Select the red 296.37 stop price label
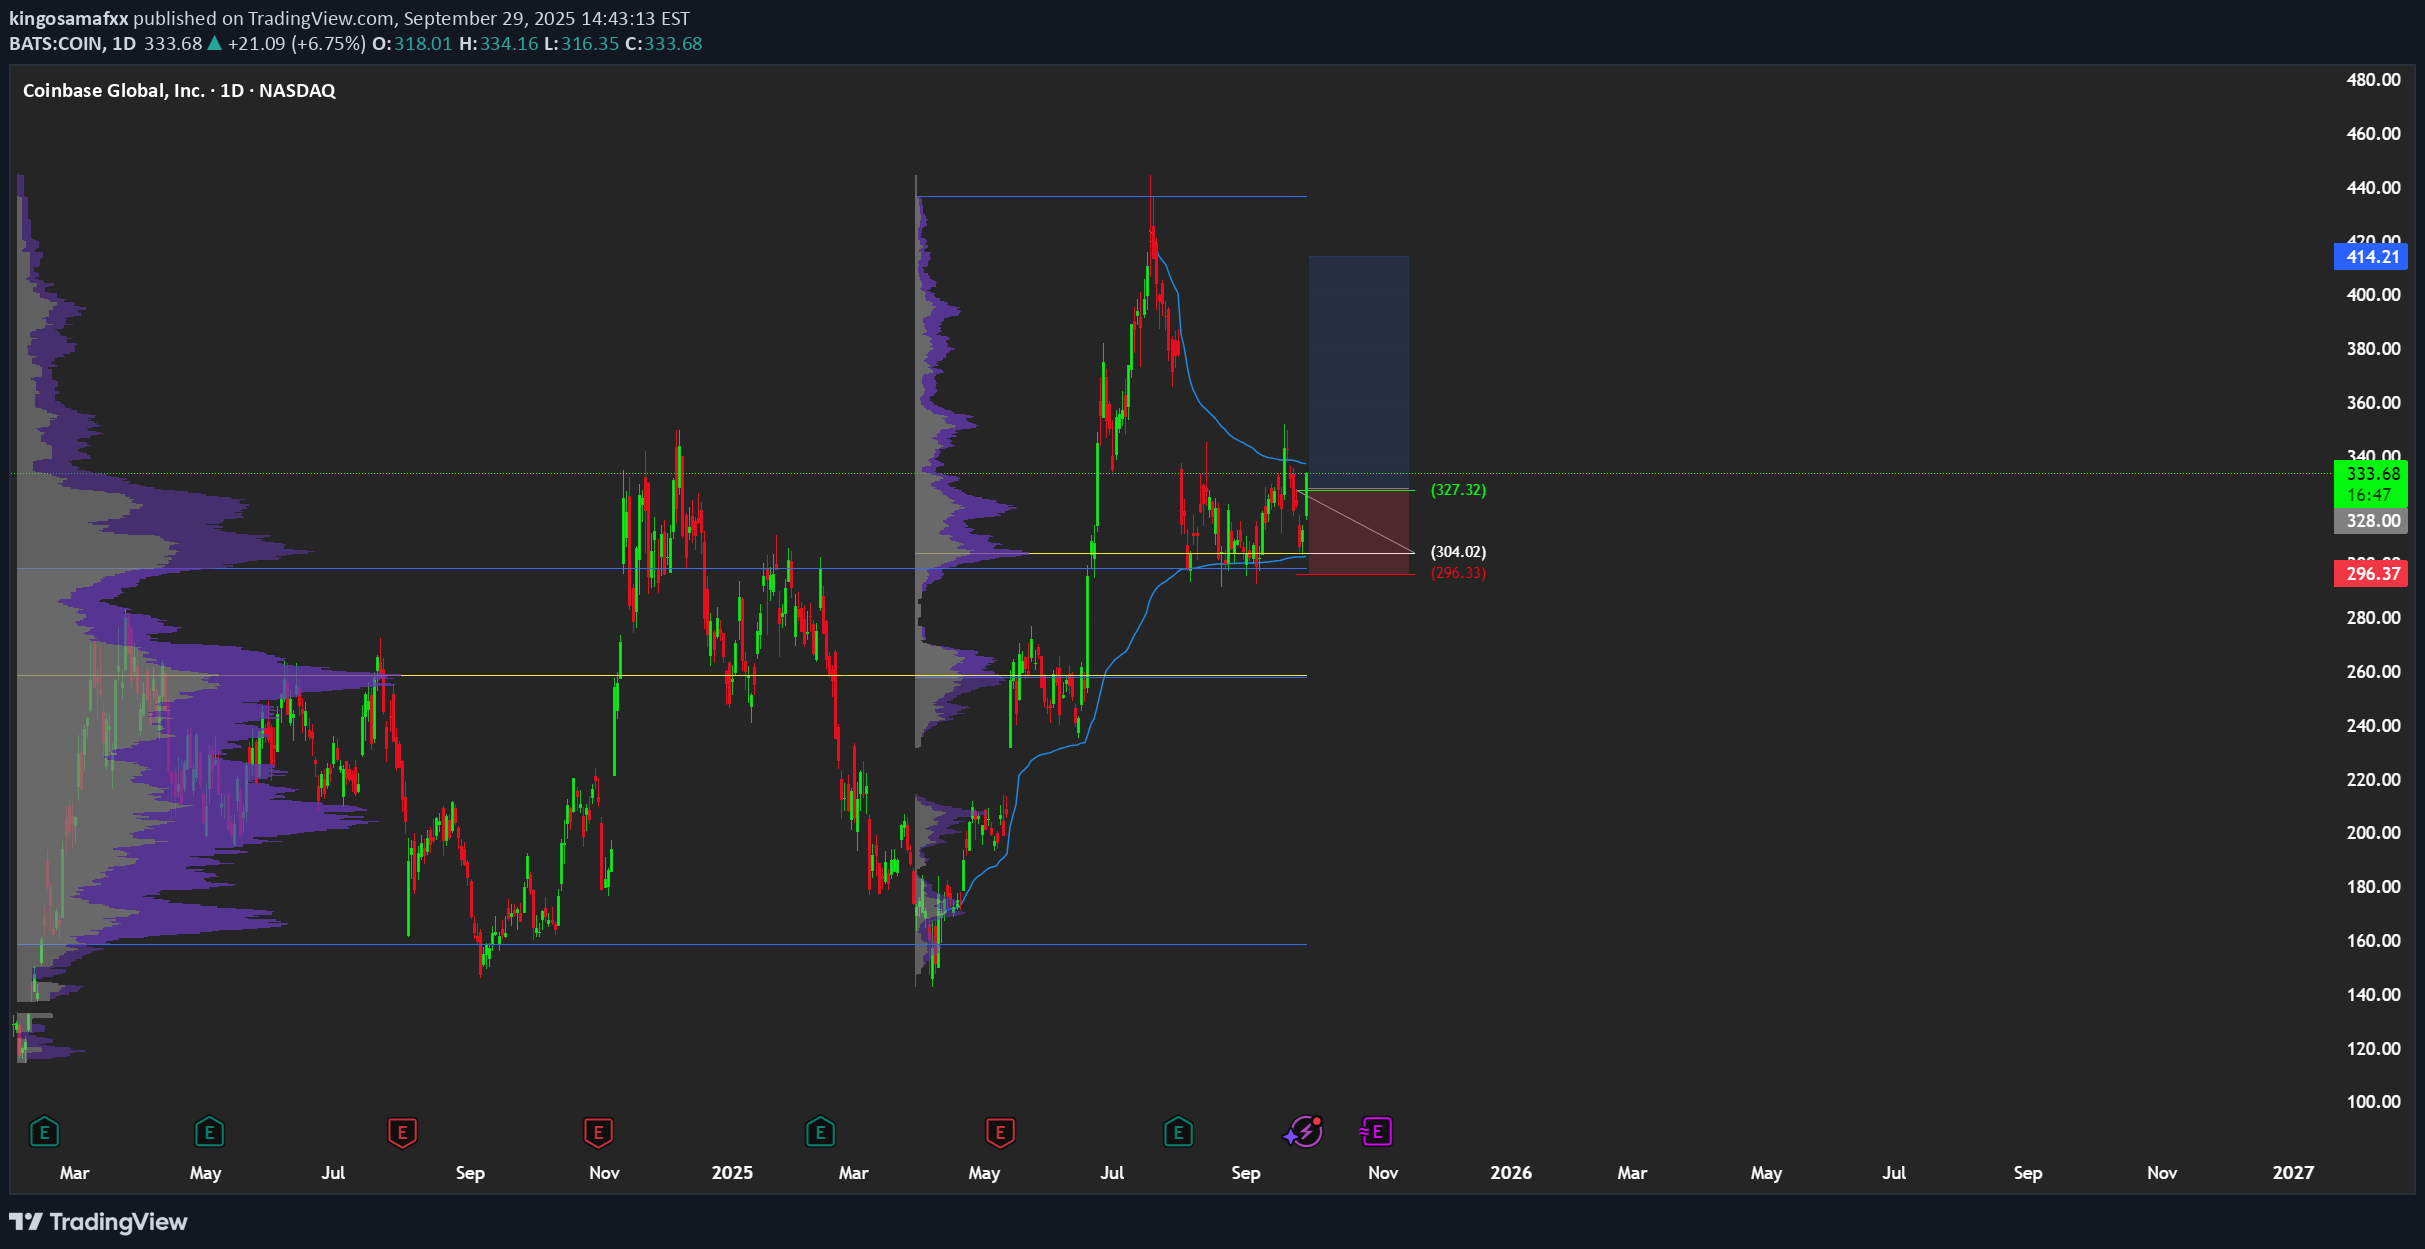This screenshot has height=1249, width=2425. [2371, 574]
